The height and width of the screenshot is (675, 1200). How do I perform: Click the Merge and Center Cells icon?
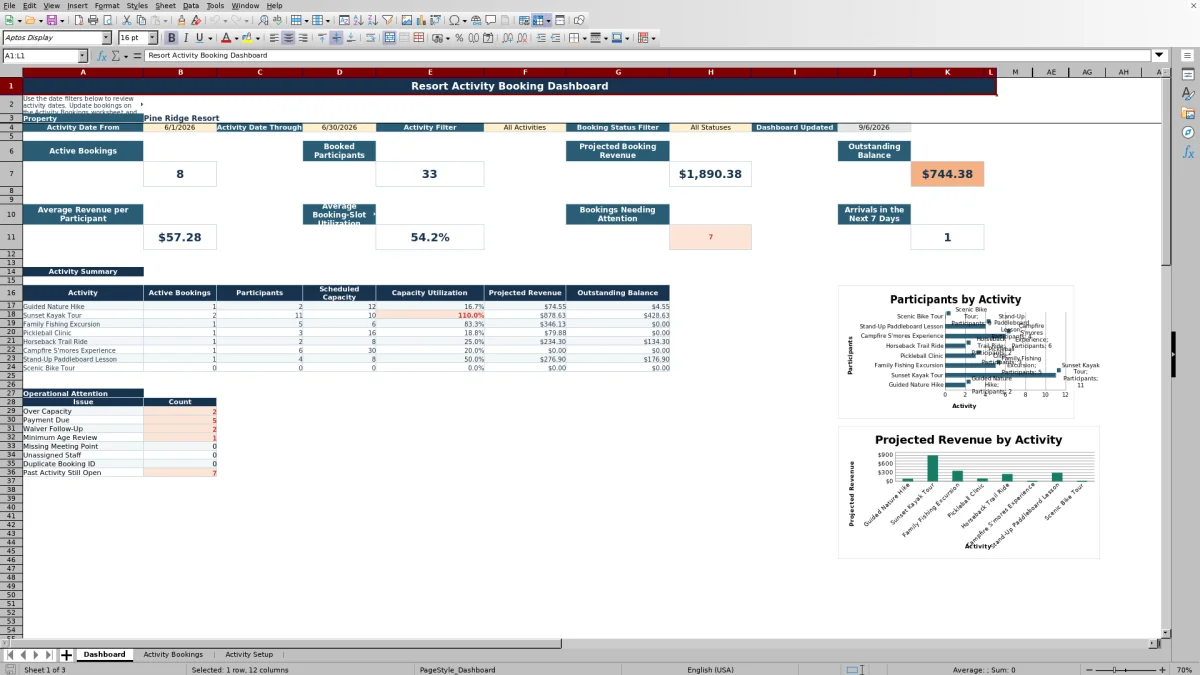(388, 38)
